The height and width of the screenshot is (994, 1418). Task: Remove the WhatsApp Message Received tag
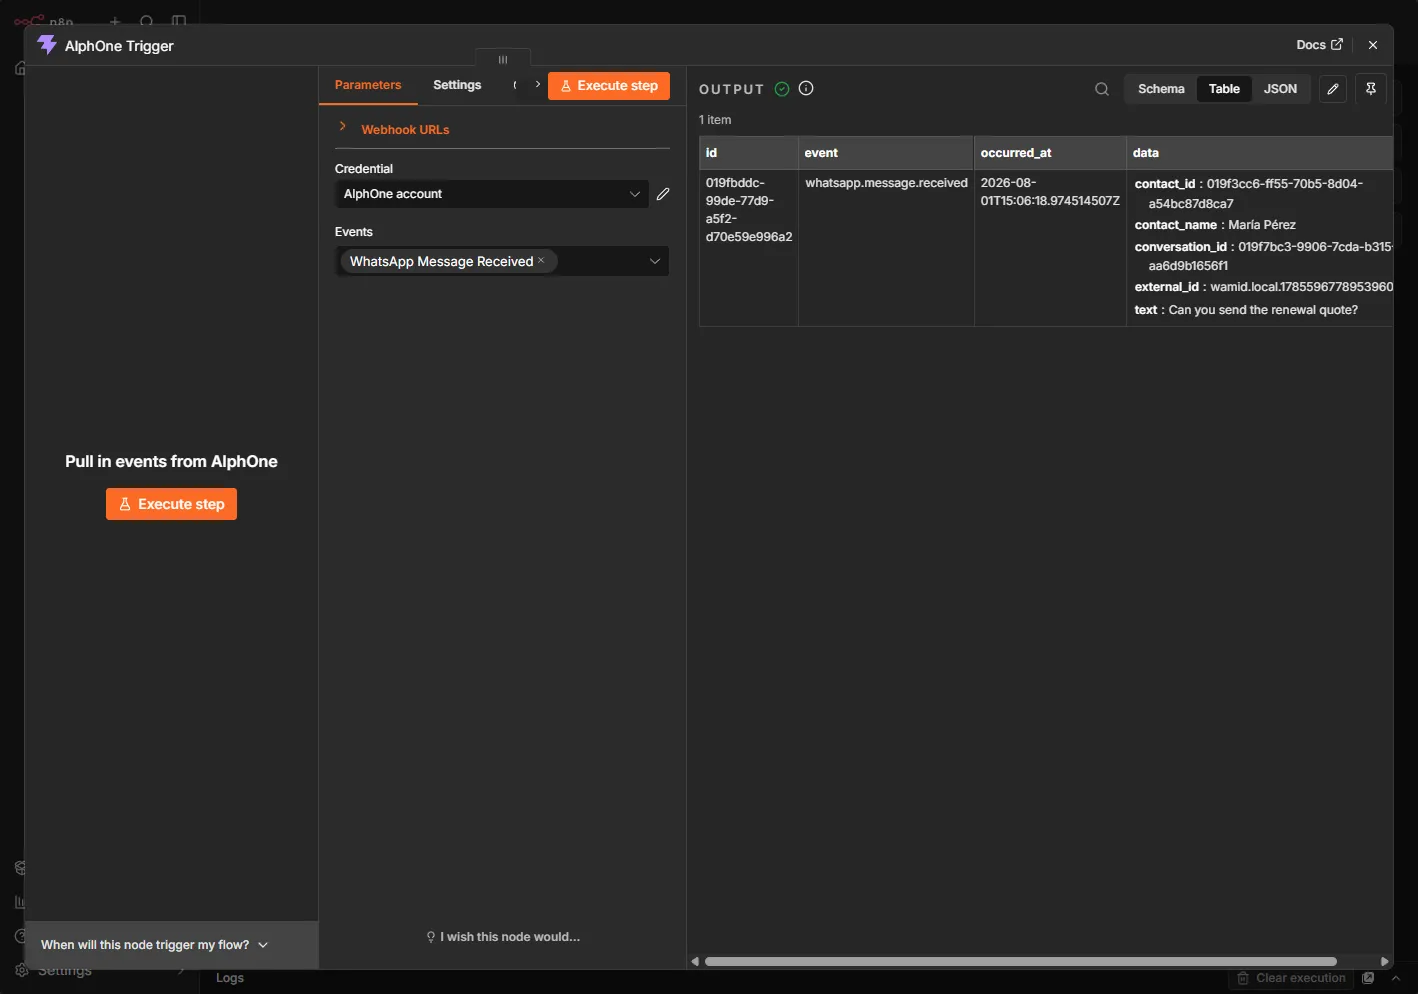pos(541,260)
